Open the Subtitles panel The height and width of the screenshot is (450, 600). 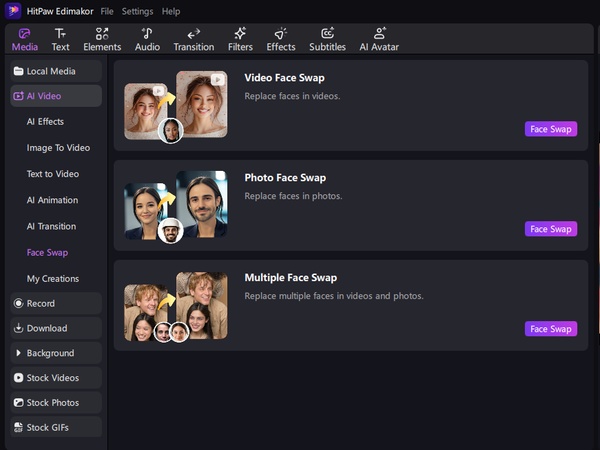[x=327, y=39]
